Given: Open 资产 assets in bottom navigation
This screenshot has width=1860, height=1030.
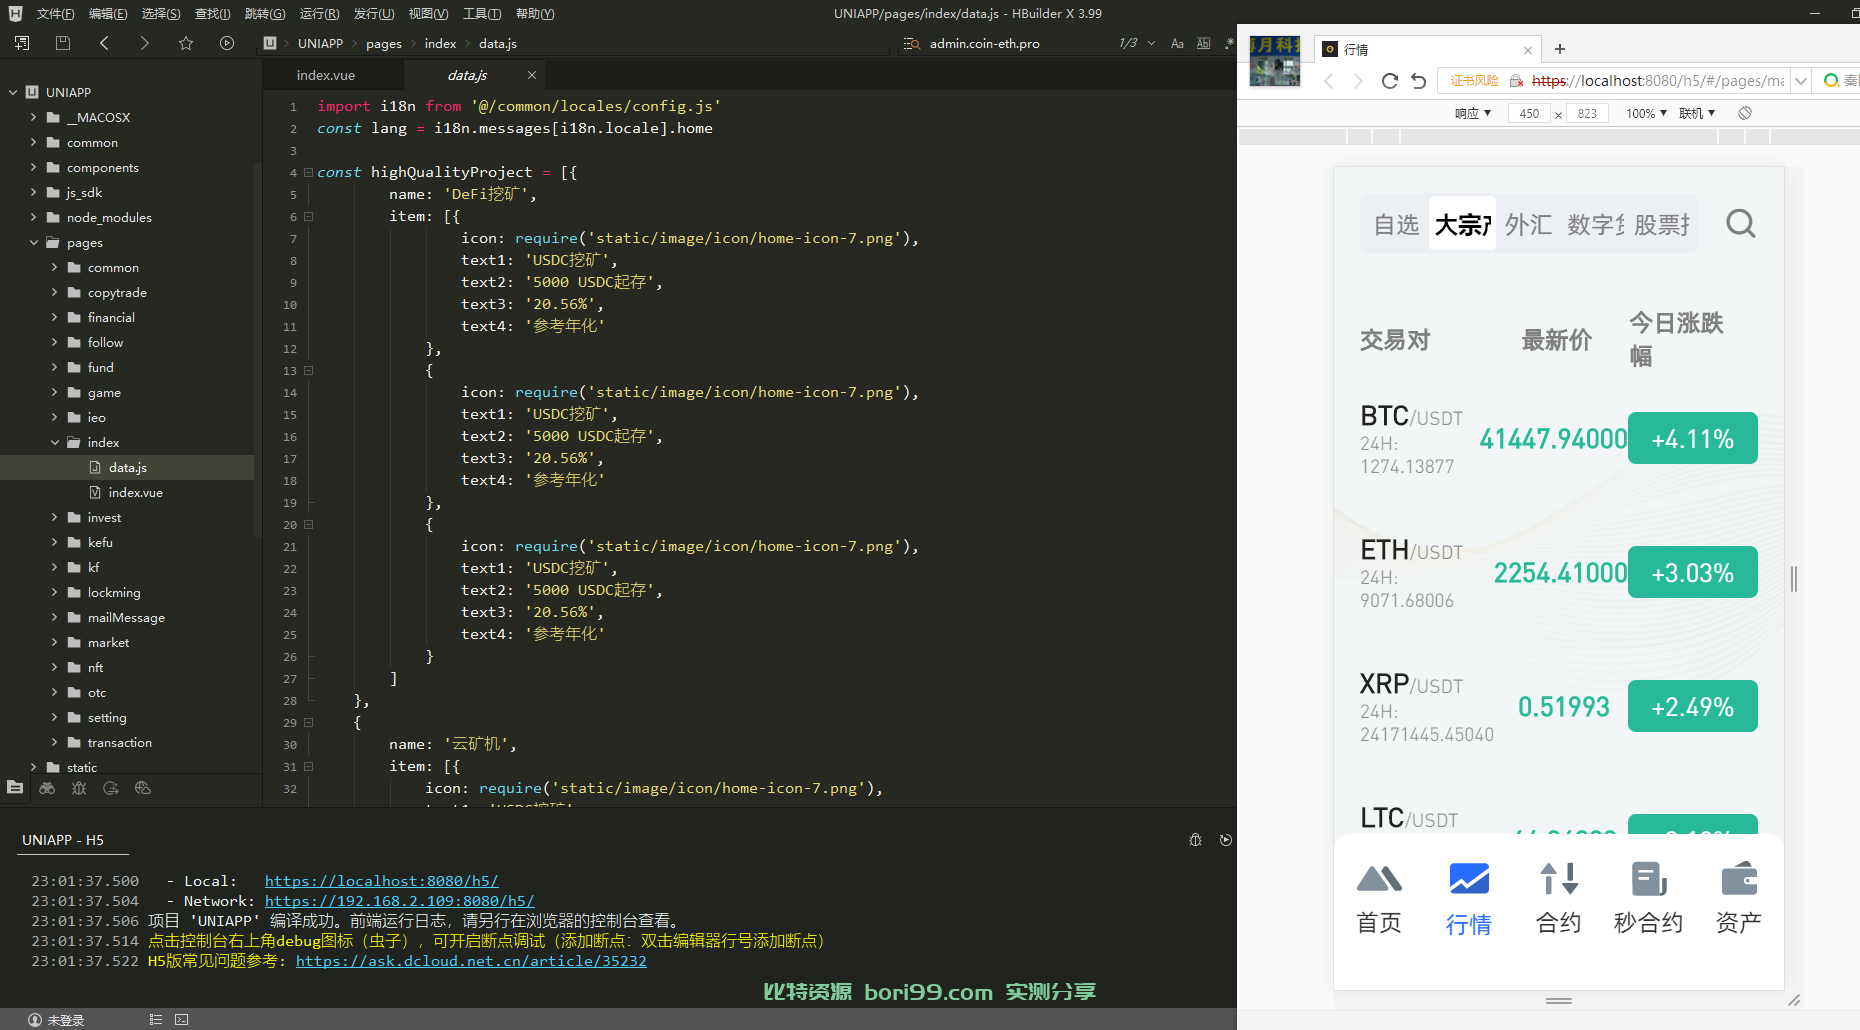Looking at the screenshot, I should tap(1739, 897).
